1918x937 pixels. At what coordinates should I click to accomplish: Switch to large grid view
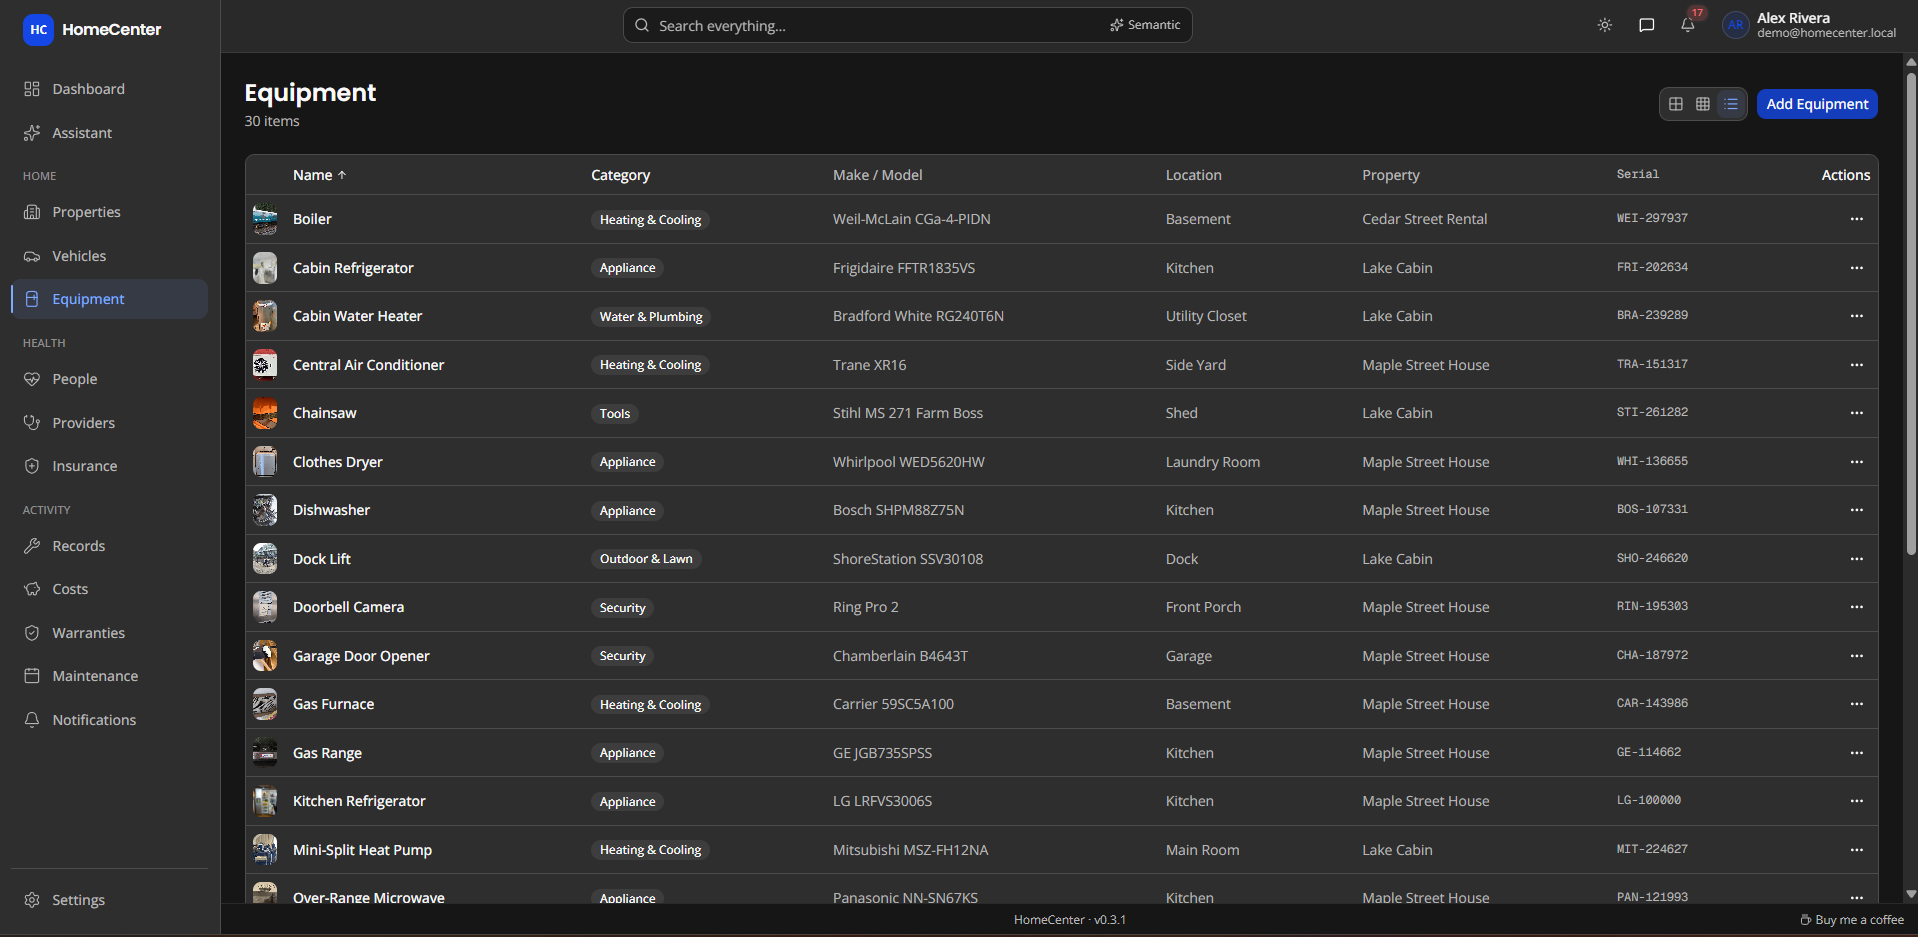[1676, 104]
